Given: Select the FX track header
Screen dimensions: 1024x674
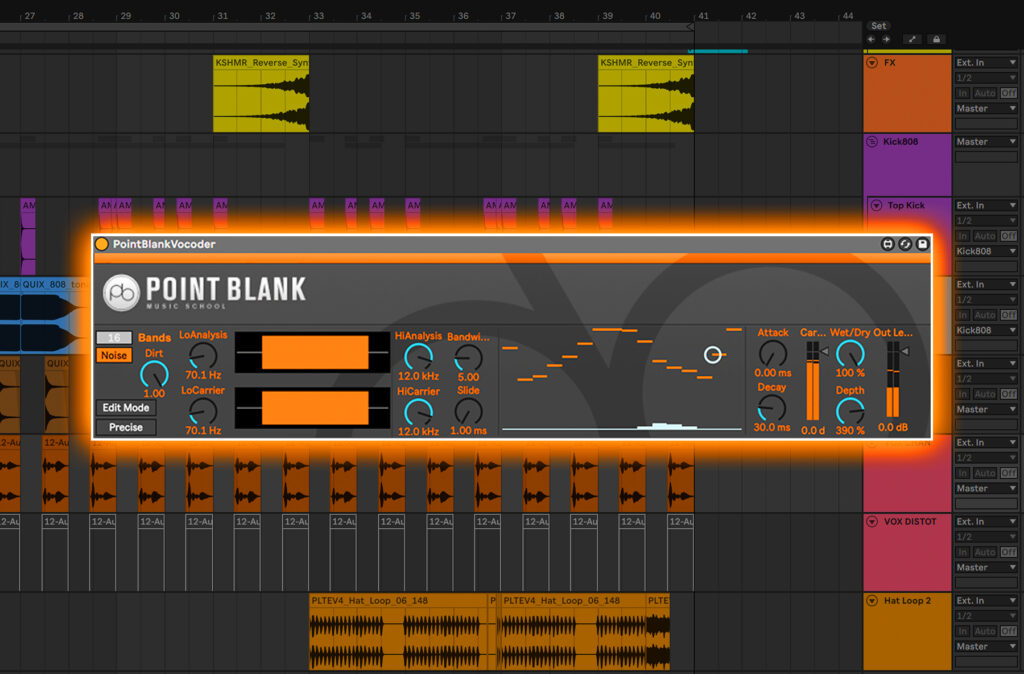Looking at the screenshot, I should click(907, 93).
